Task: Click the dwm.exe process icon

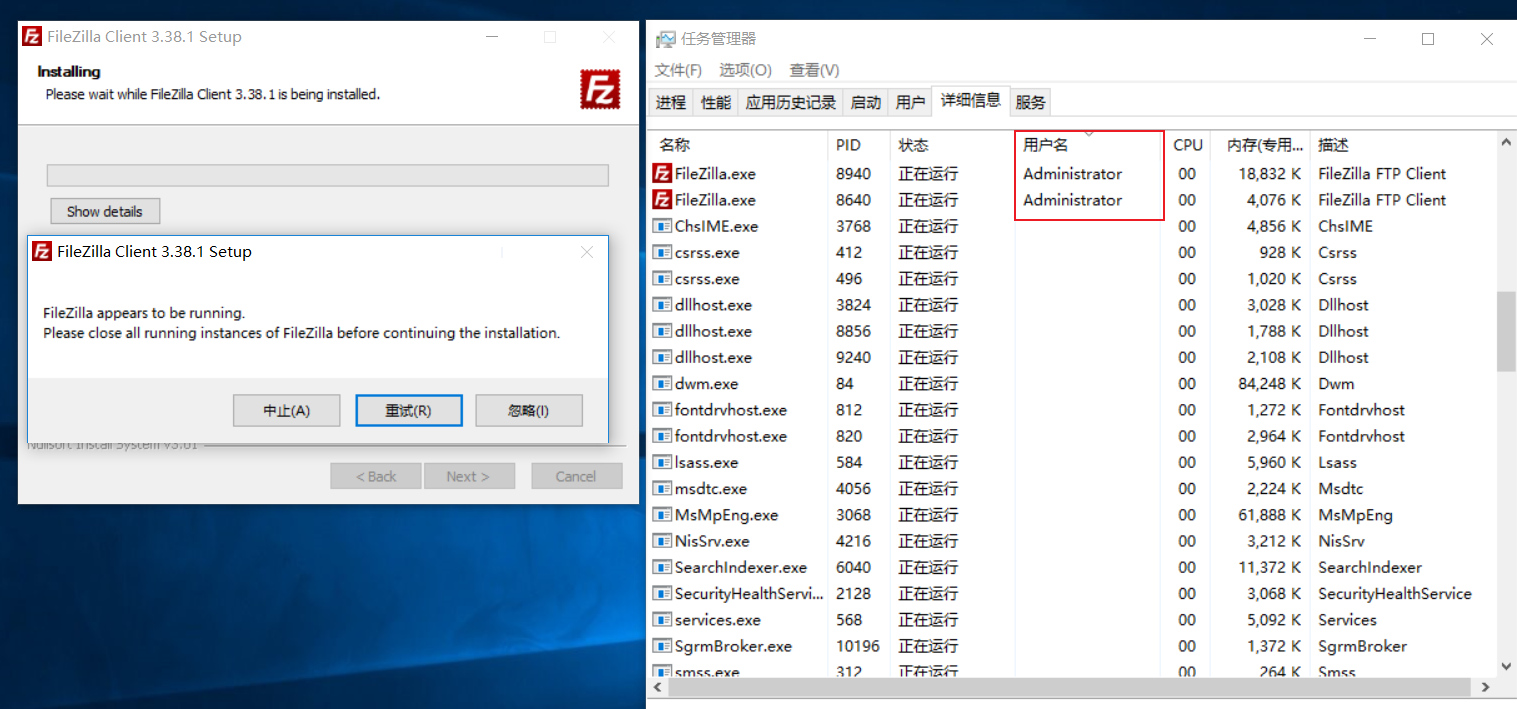Action: point(661,383)
